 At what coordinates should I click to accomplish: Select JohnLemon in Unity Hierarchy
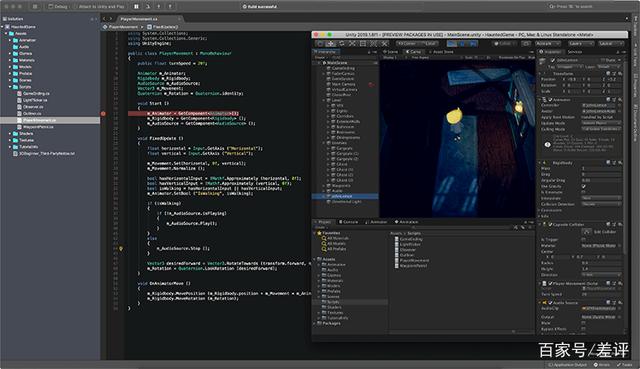point(345,196)
